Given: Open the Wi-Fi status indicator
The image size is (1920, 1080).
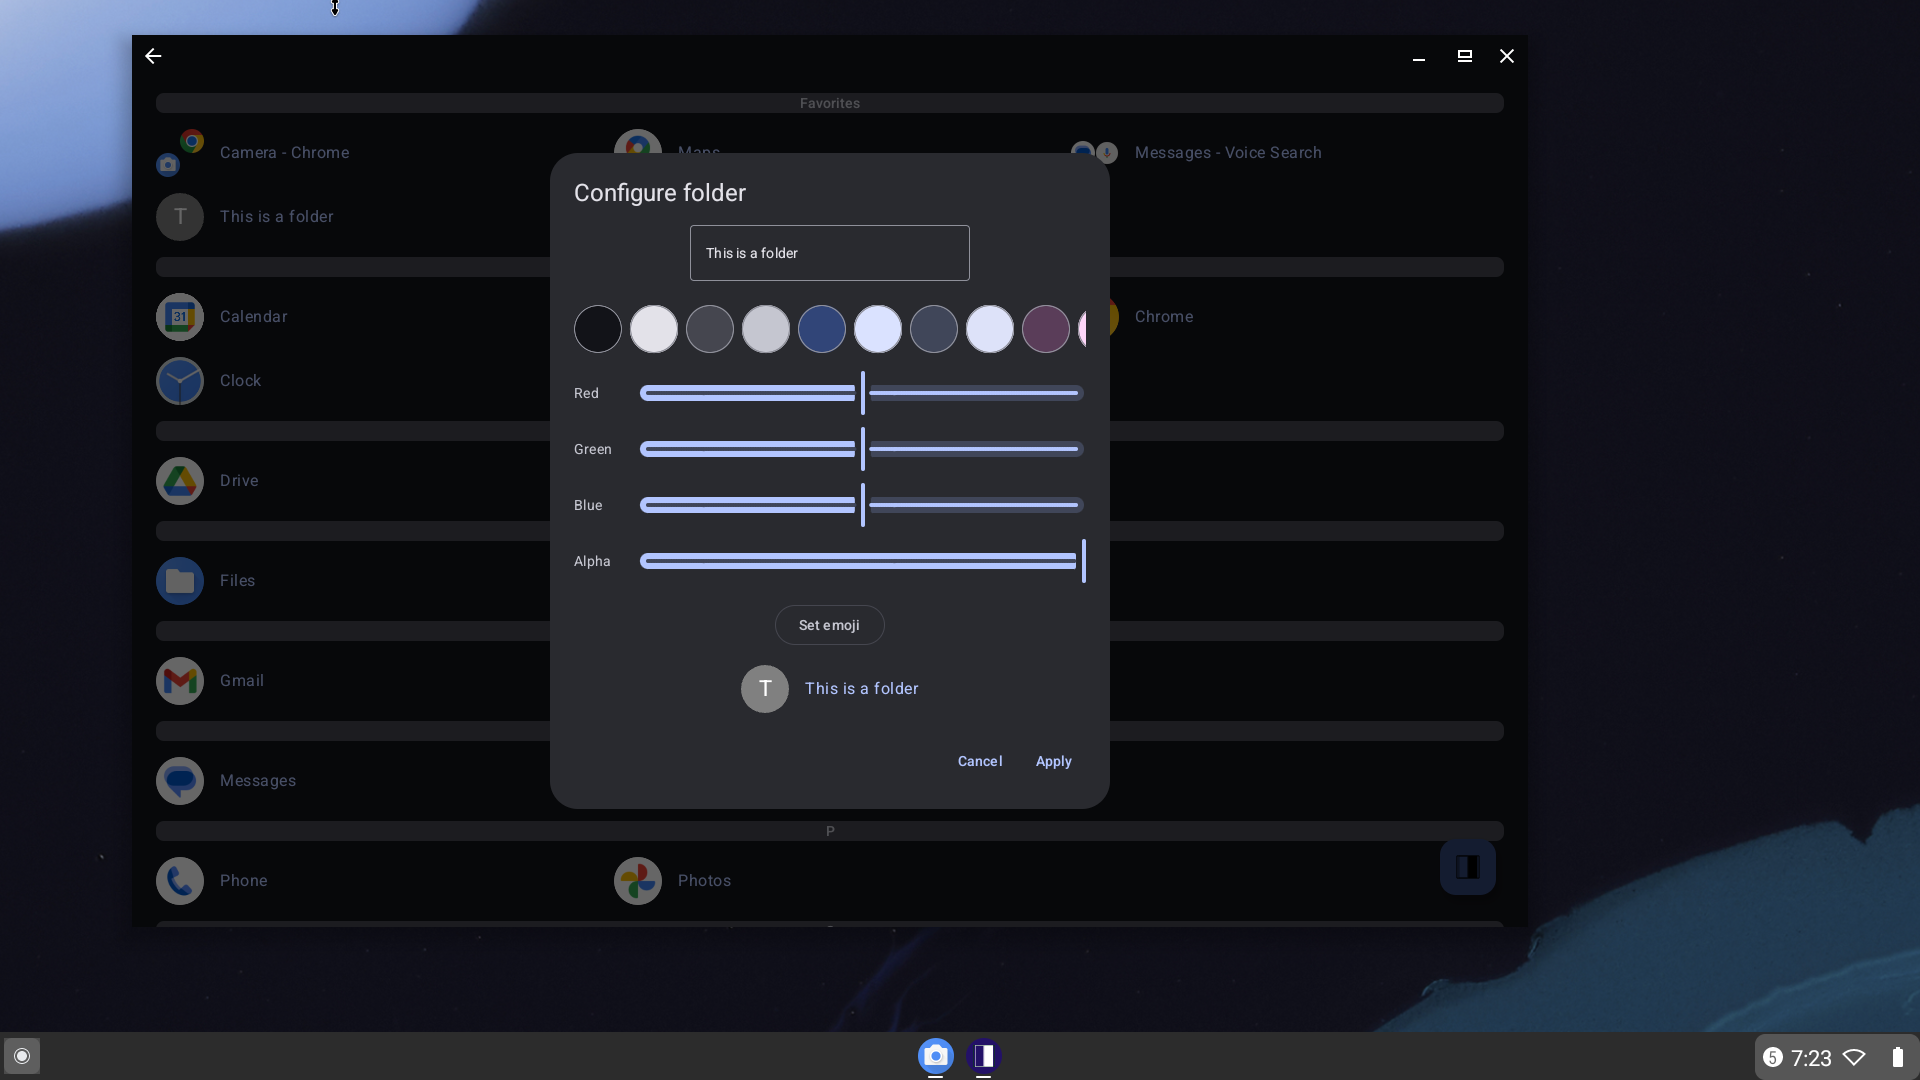Looking at the screenshot, I should click(1854, 1058).
